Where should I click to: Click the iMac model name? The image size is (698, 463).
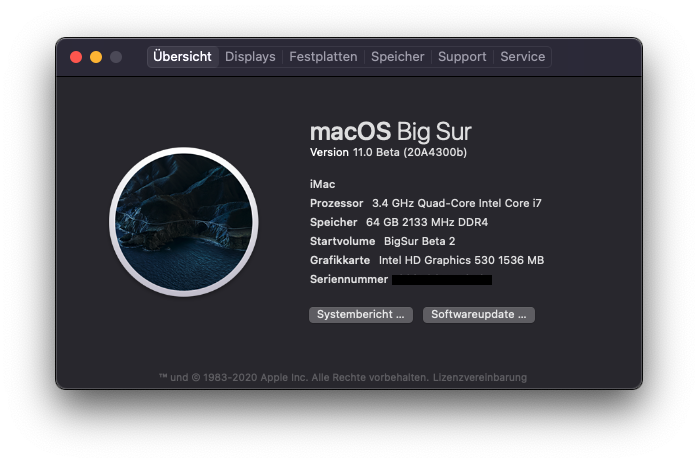[x=323, y=184]
